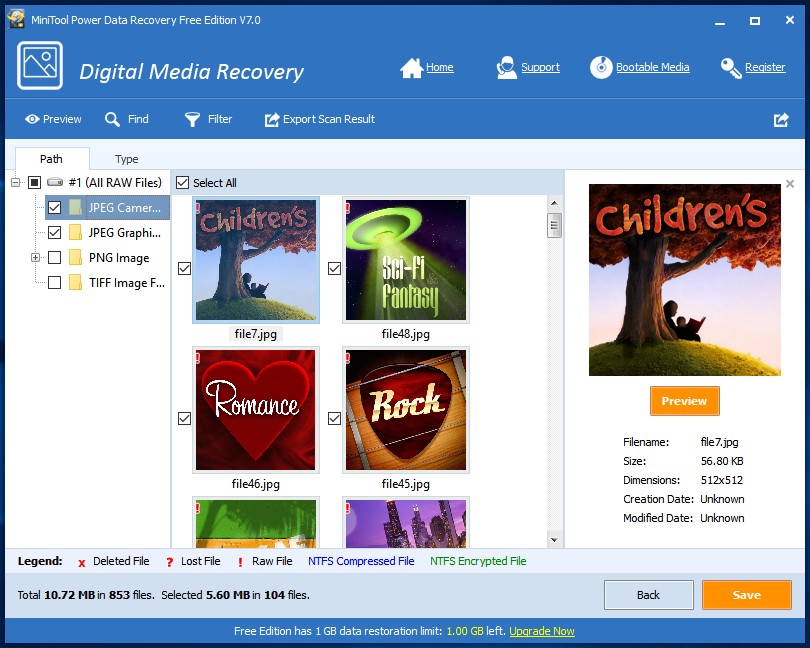Click the Preview toolbar label
This screenshot has height=648, width=810.
click(62, 119)
